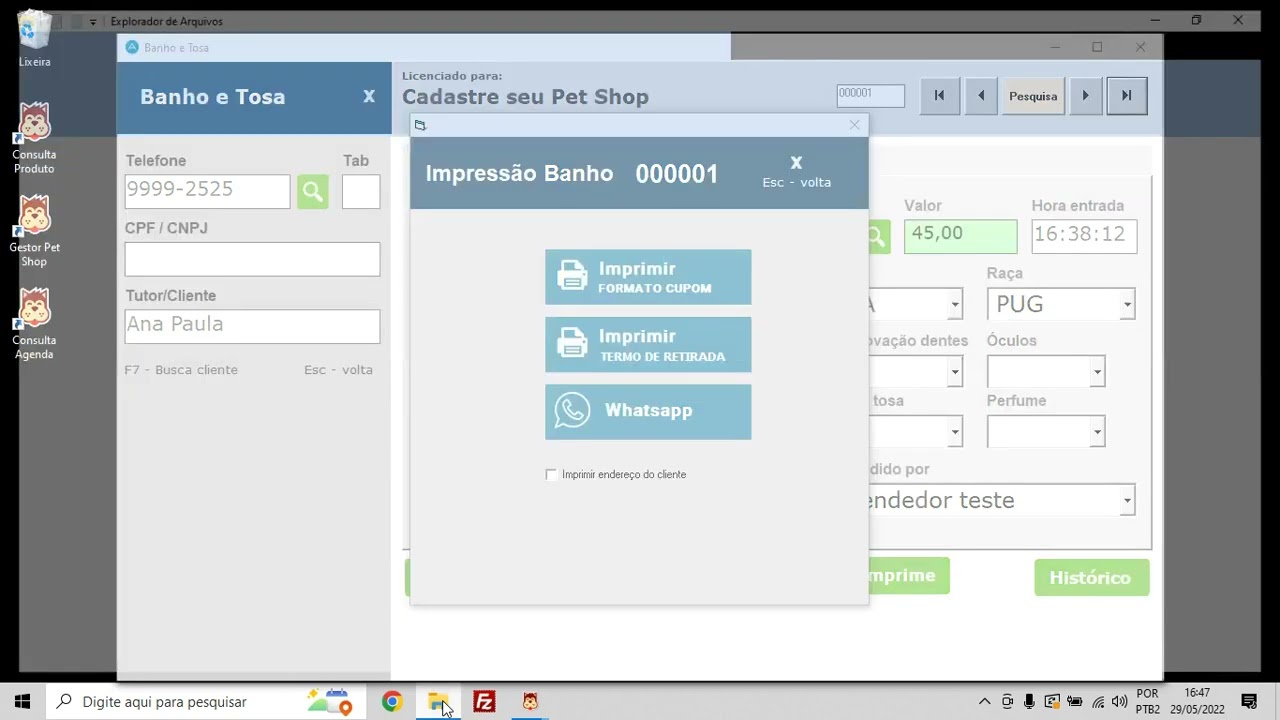Click Imprimir Termo de Retirada button
Image resolution: width=1280 pixels, height=720 pixels.
648,345
